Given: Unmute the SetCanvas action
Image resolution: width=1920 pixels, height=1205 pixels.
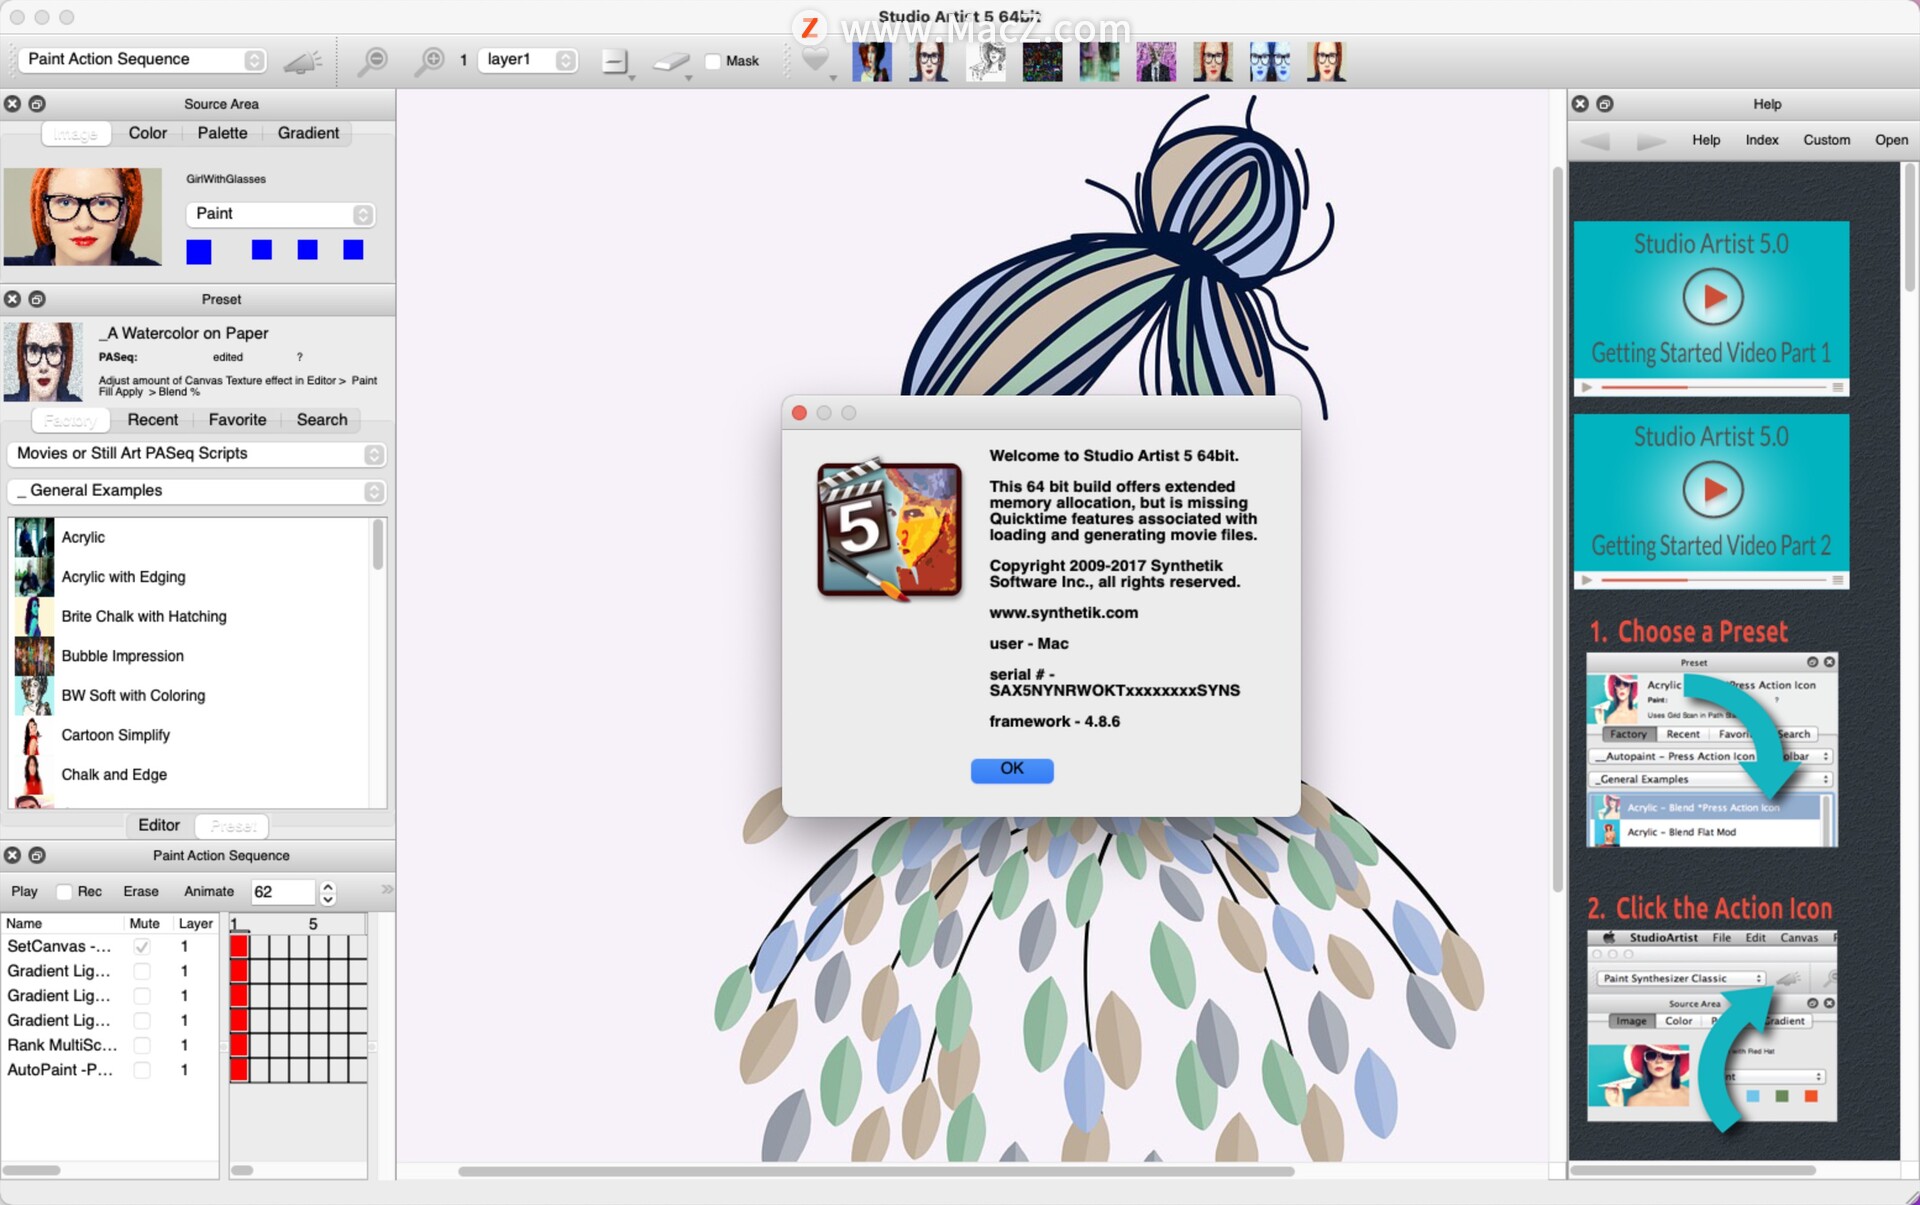Looking at the screenshot, I should tap(142, 946).
